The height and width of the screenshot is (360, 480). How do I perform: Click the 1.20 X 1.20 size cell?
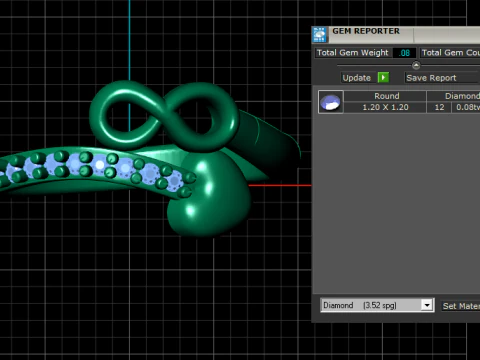click(385, 107)
